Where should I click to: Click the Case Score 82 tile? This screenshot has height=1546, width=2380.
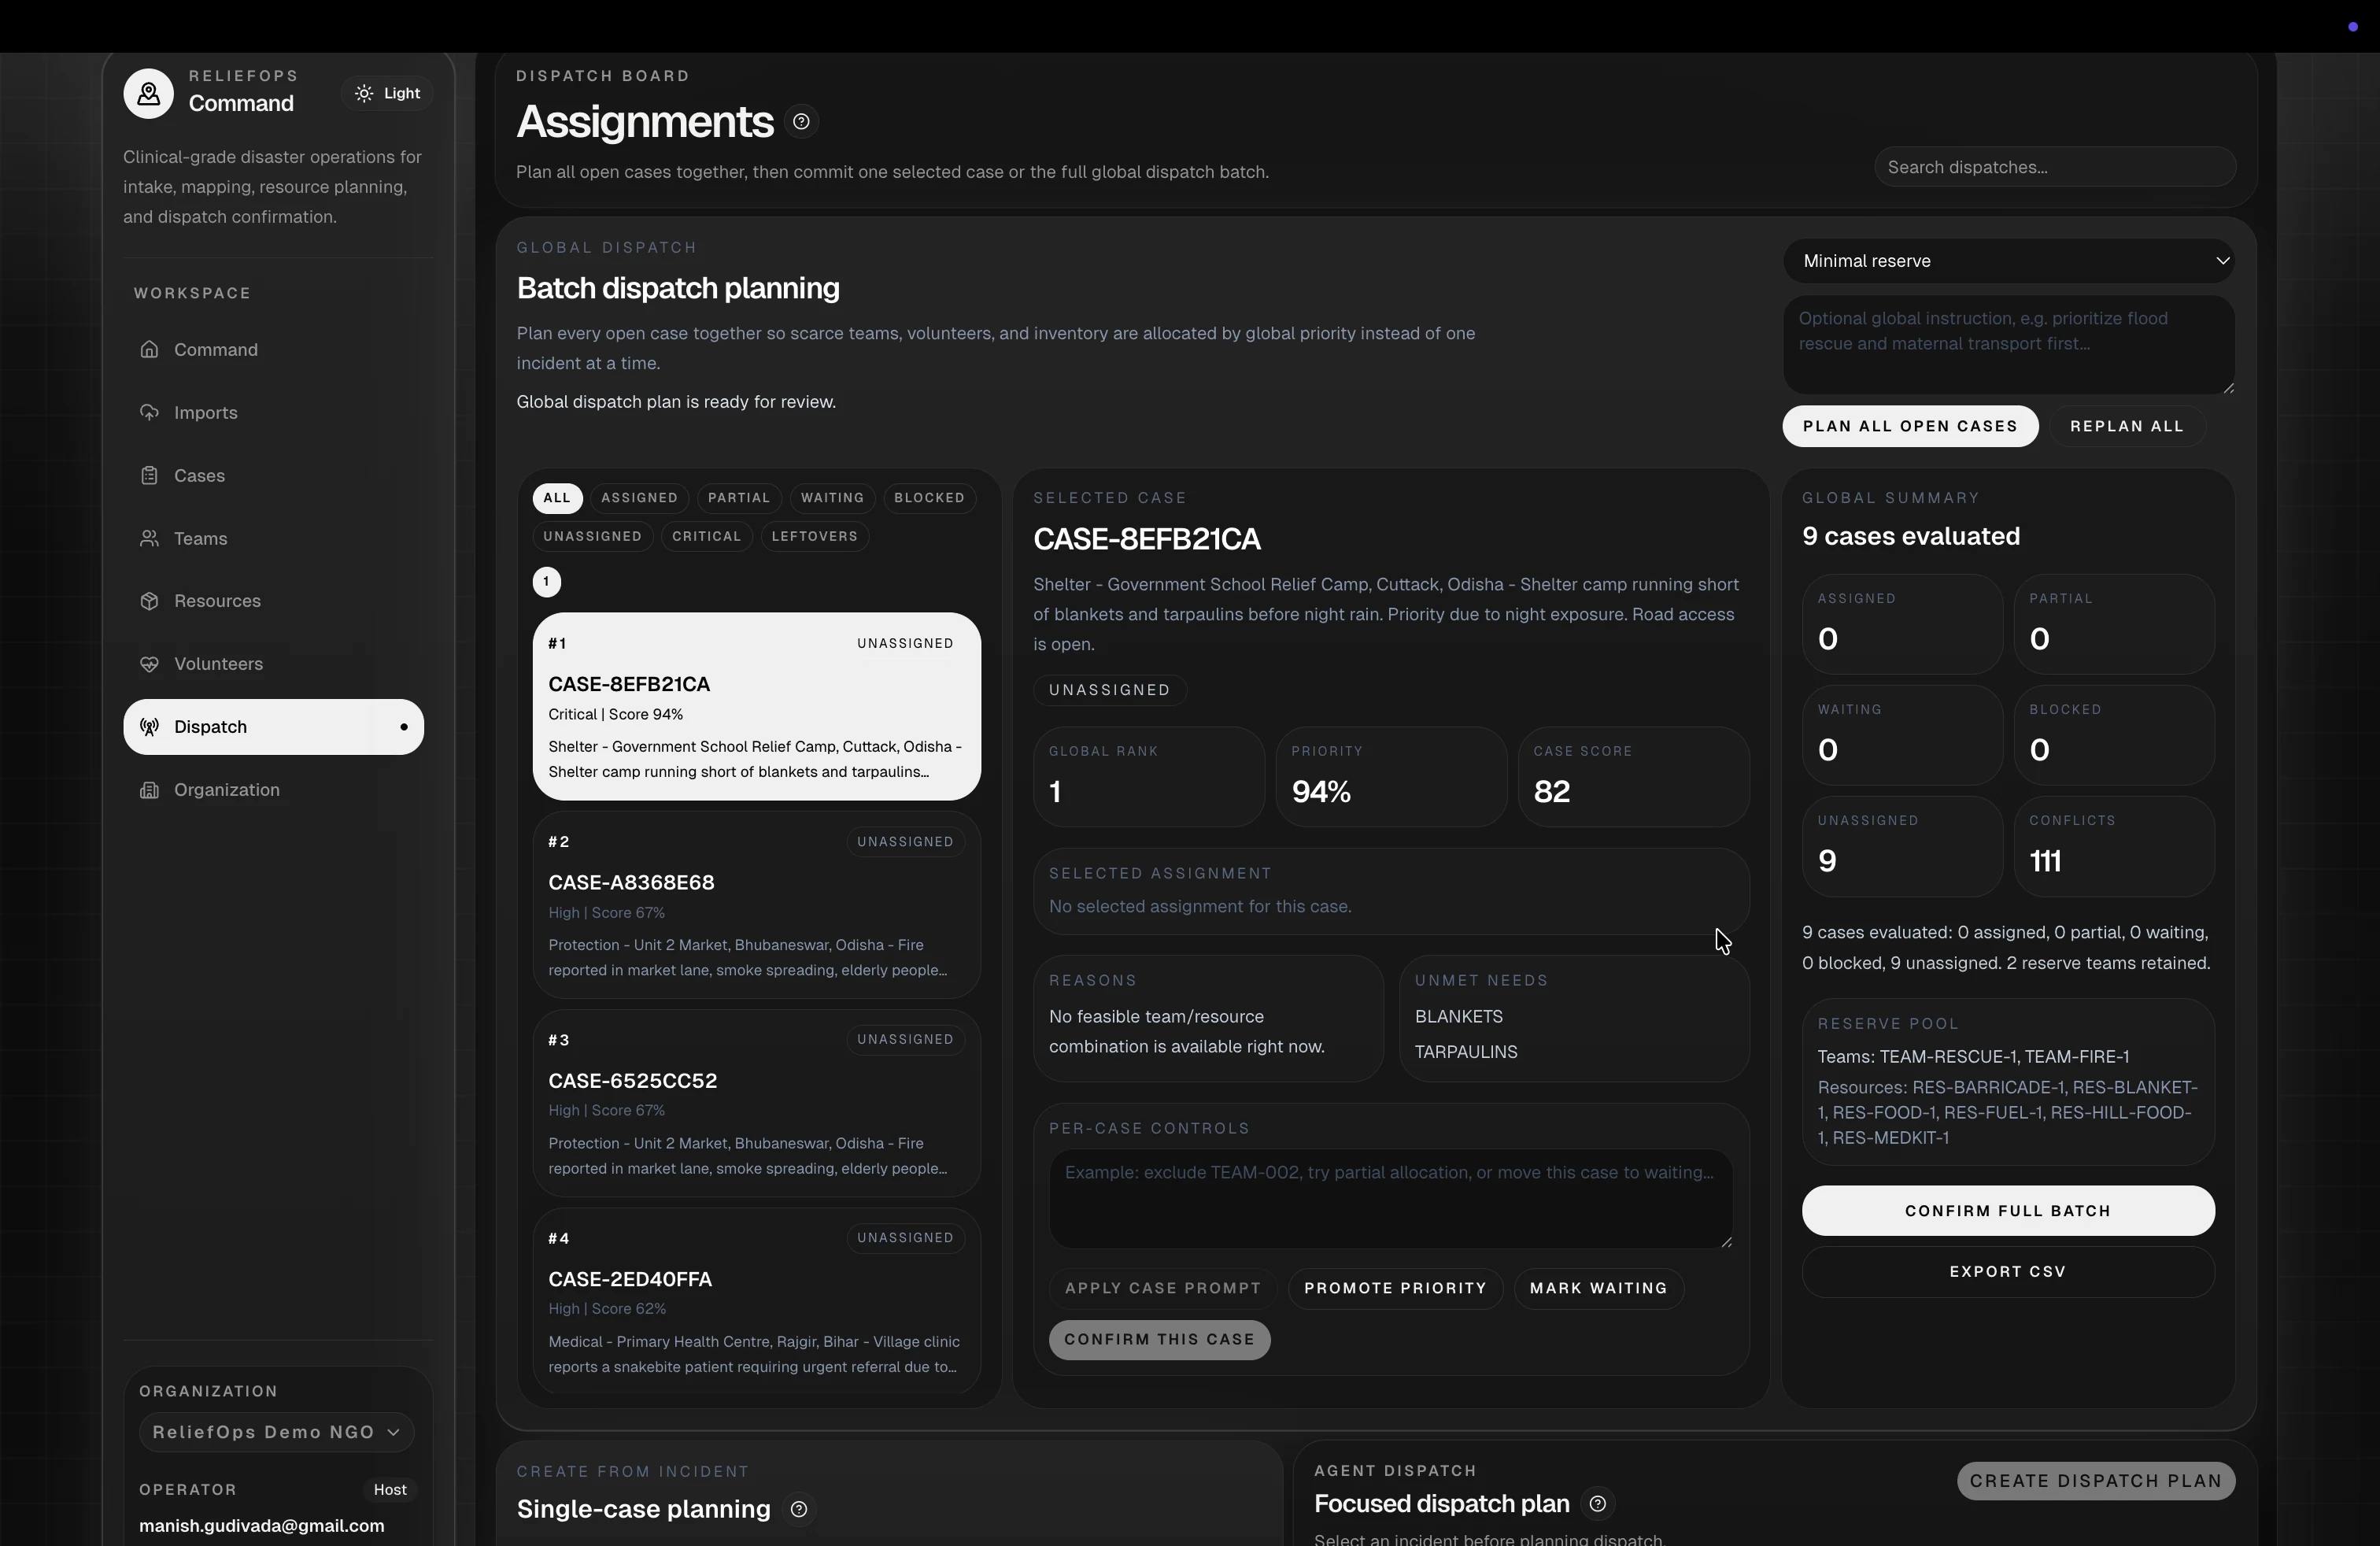point(1634,777)
